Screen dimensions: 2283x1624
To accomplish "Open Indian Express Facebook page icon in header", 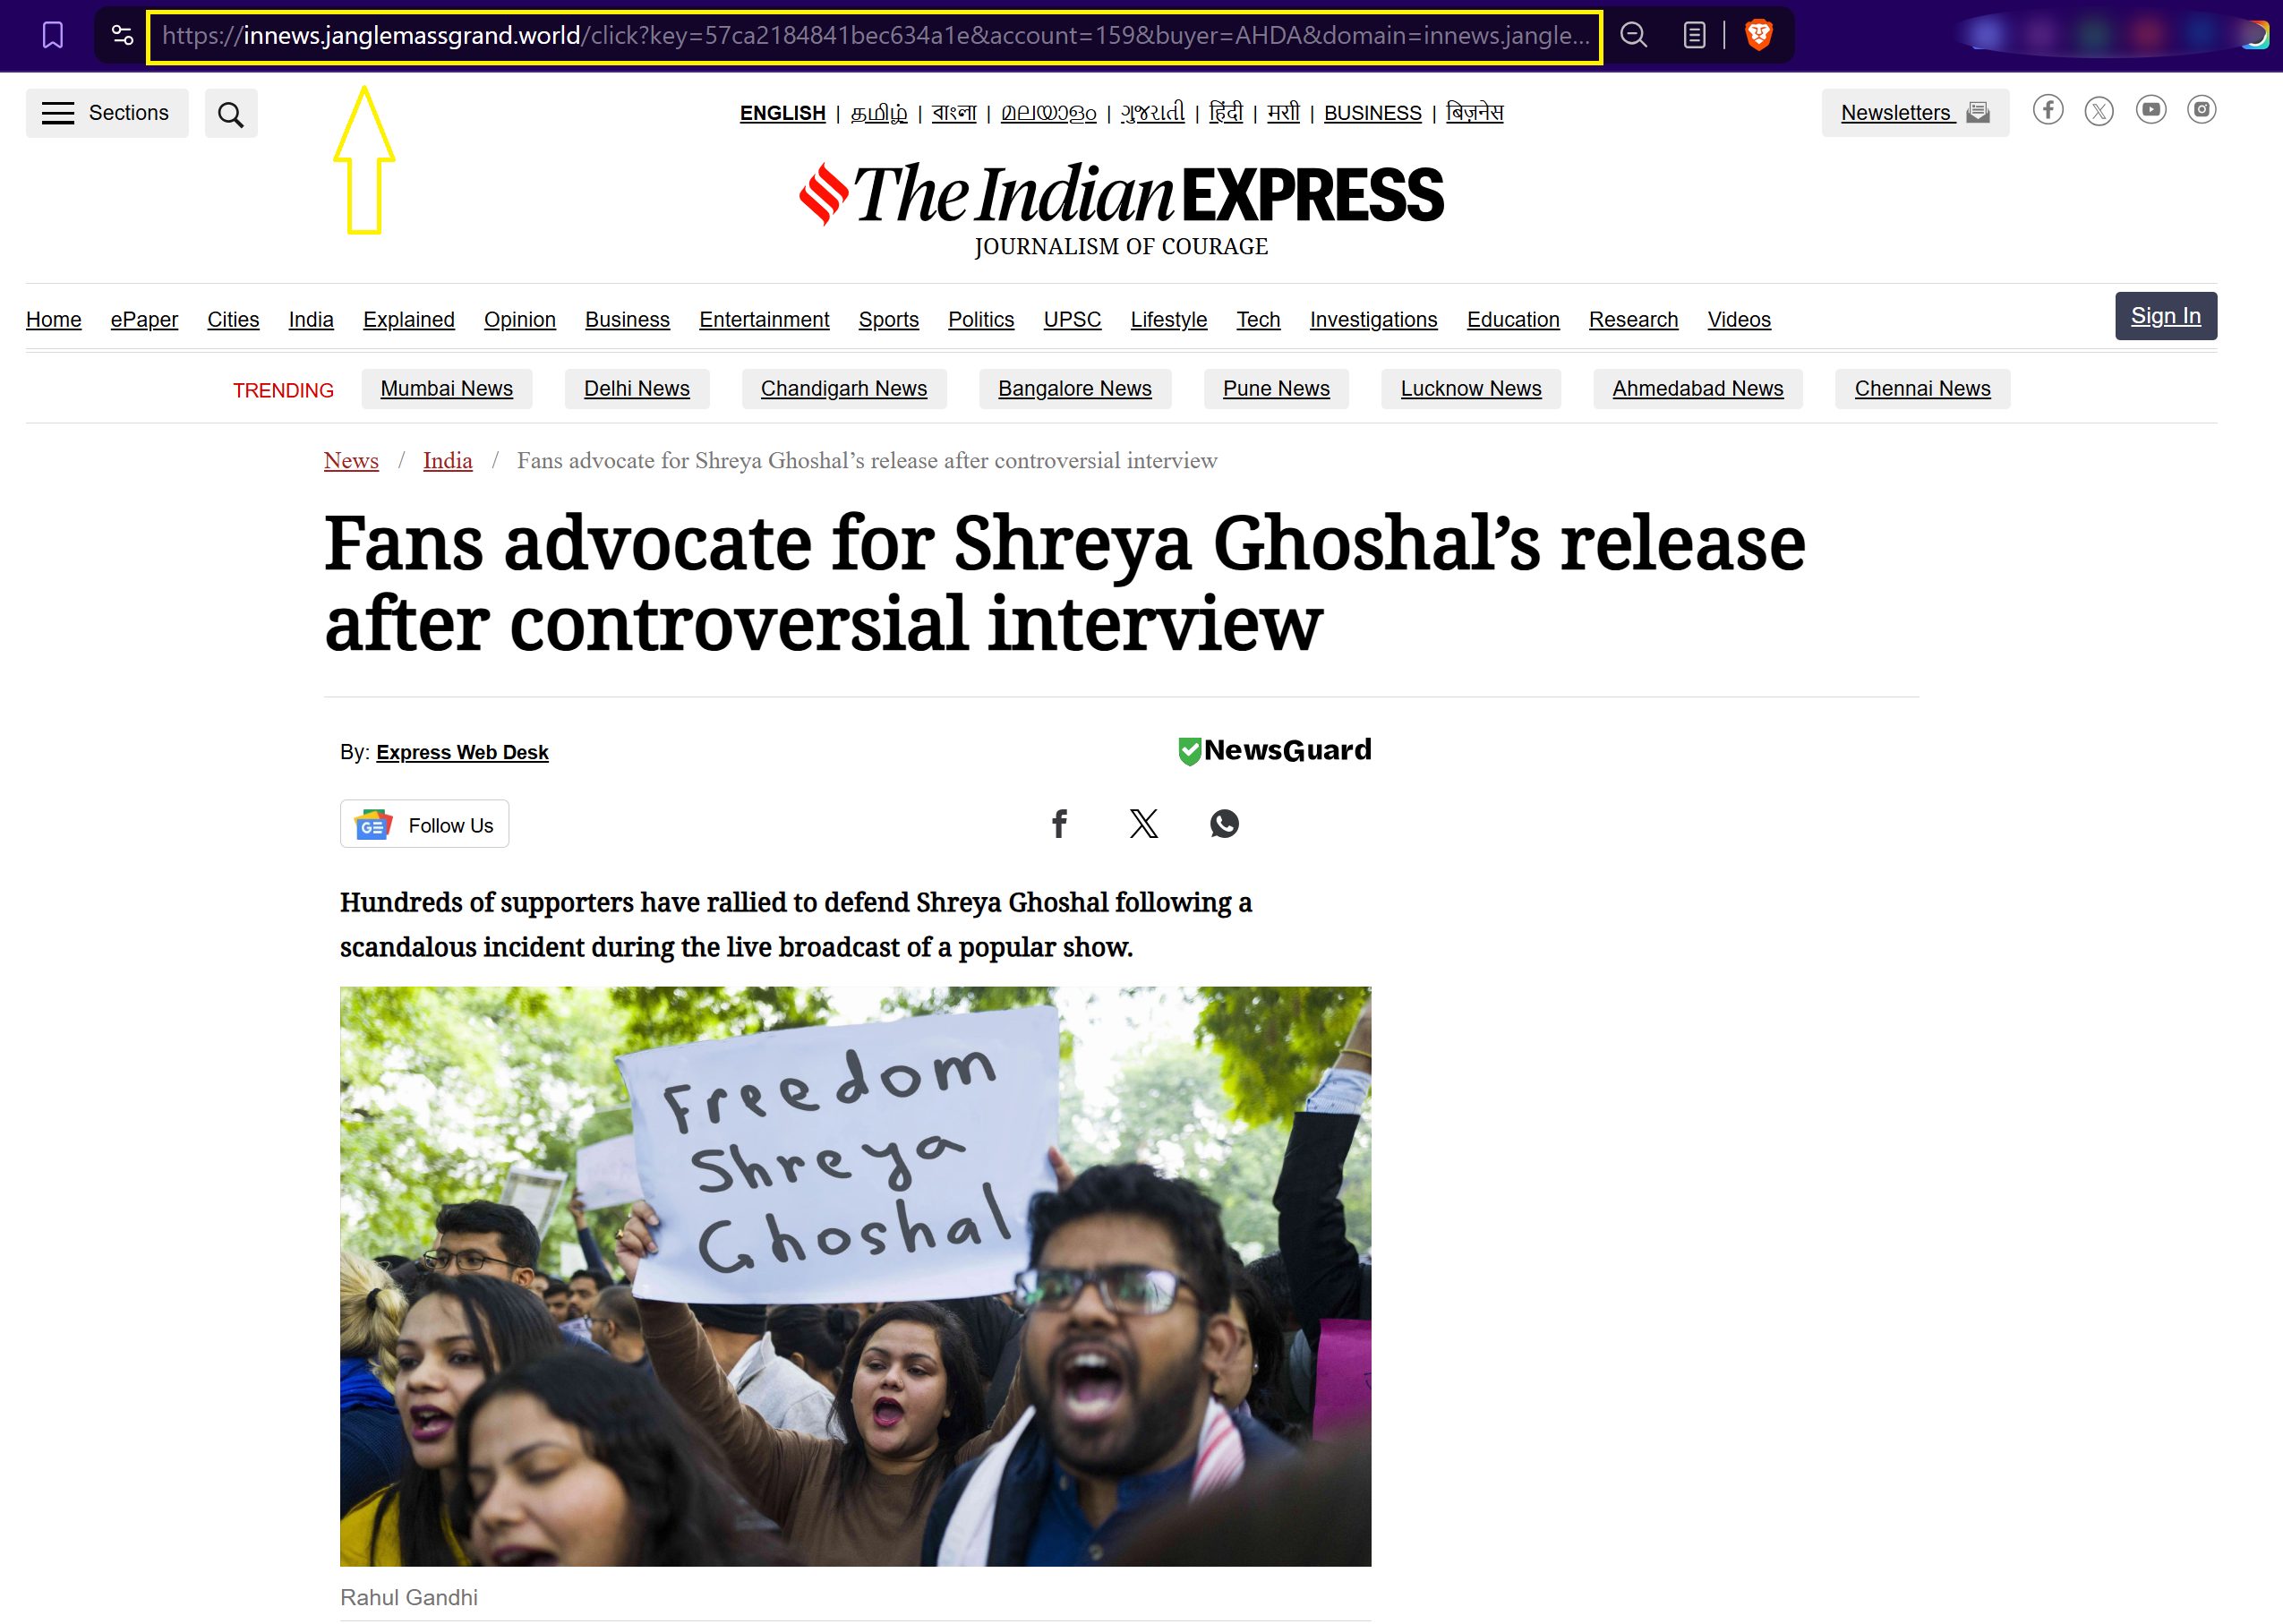I will 2047,110.
